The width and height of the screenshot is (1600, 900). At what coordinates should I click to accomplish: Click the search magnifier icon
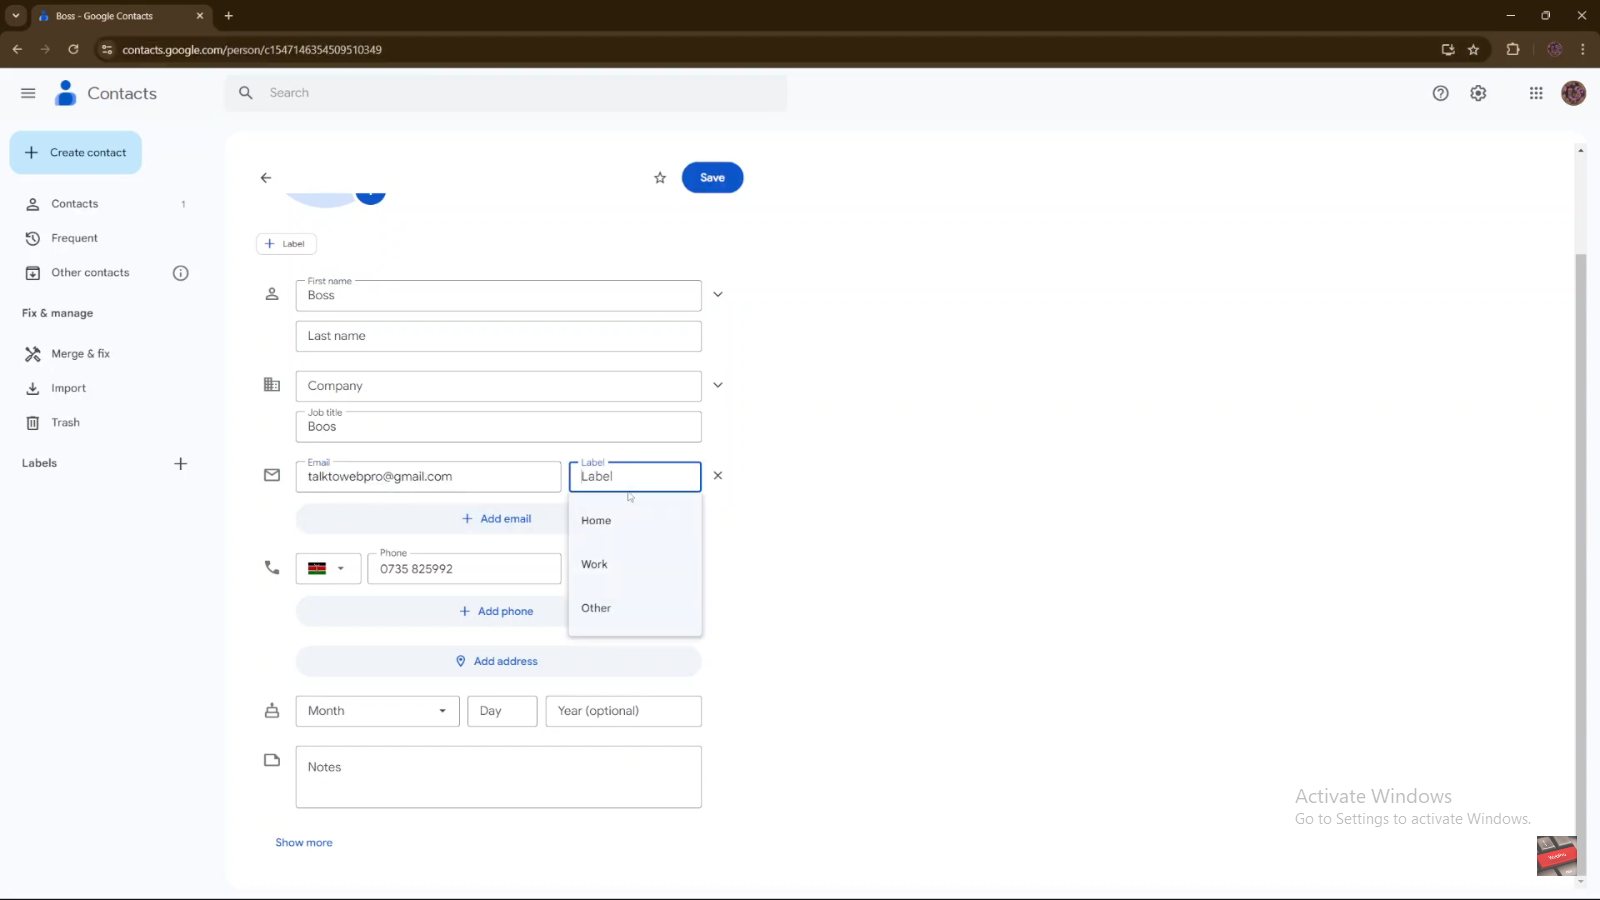click(246, 93)
